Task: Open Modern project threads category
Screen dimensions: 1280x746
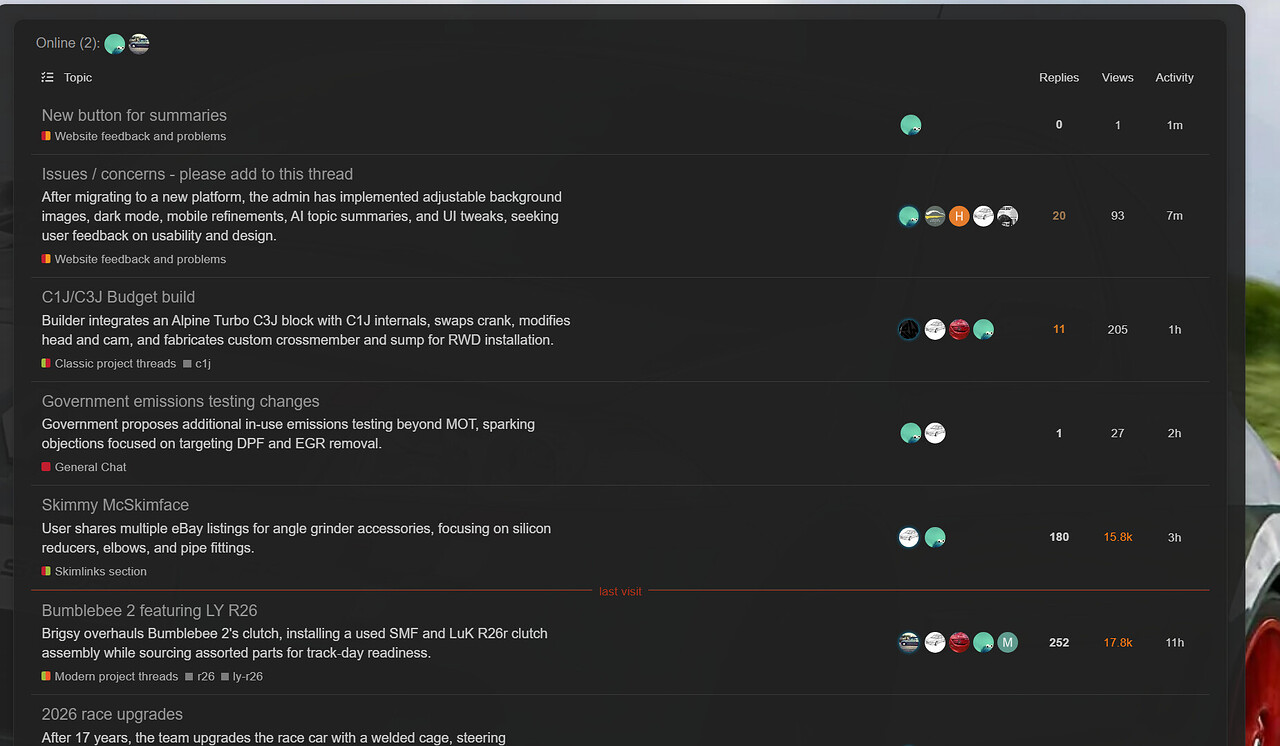Action: 110,676
